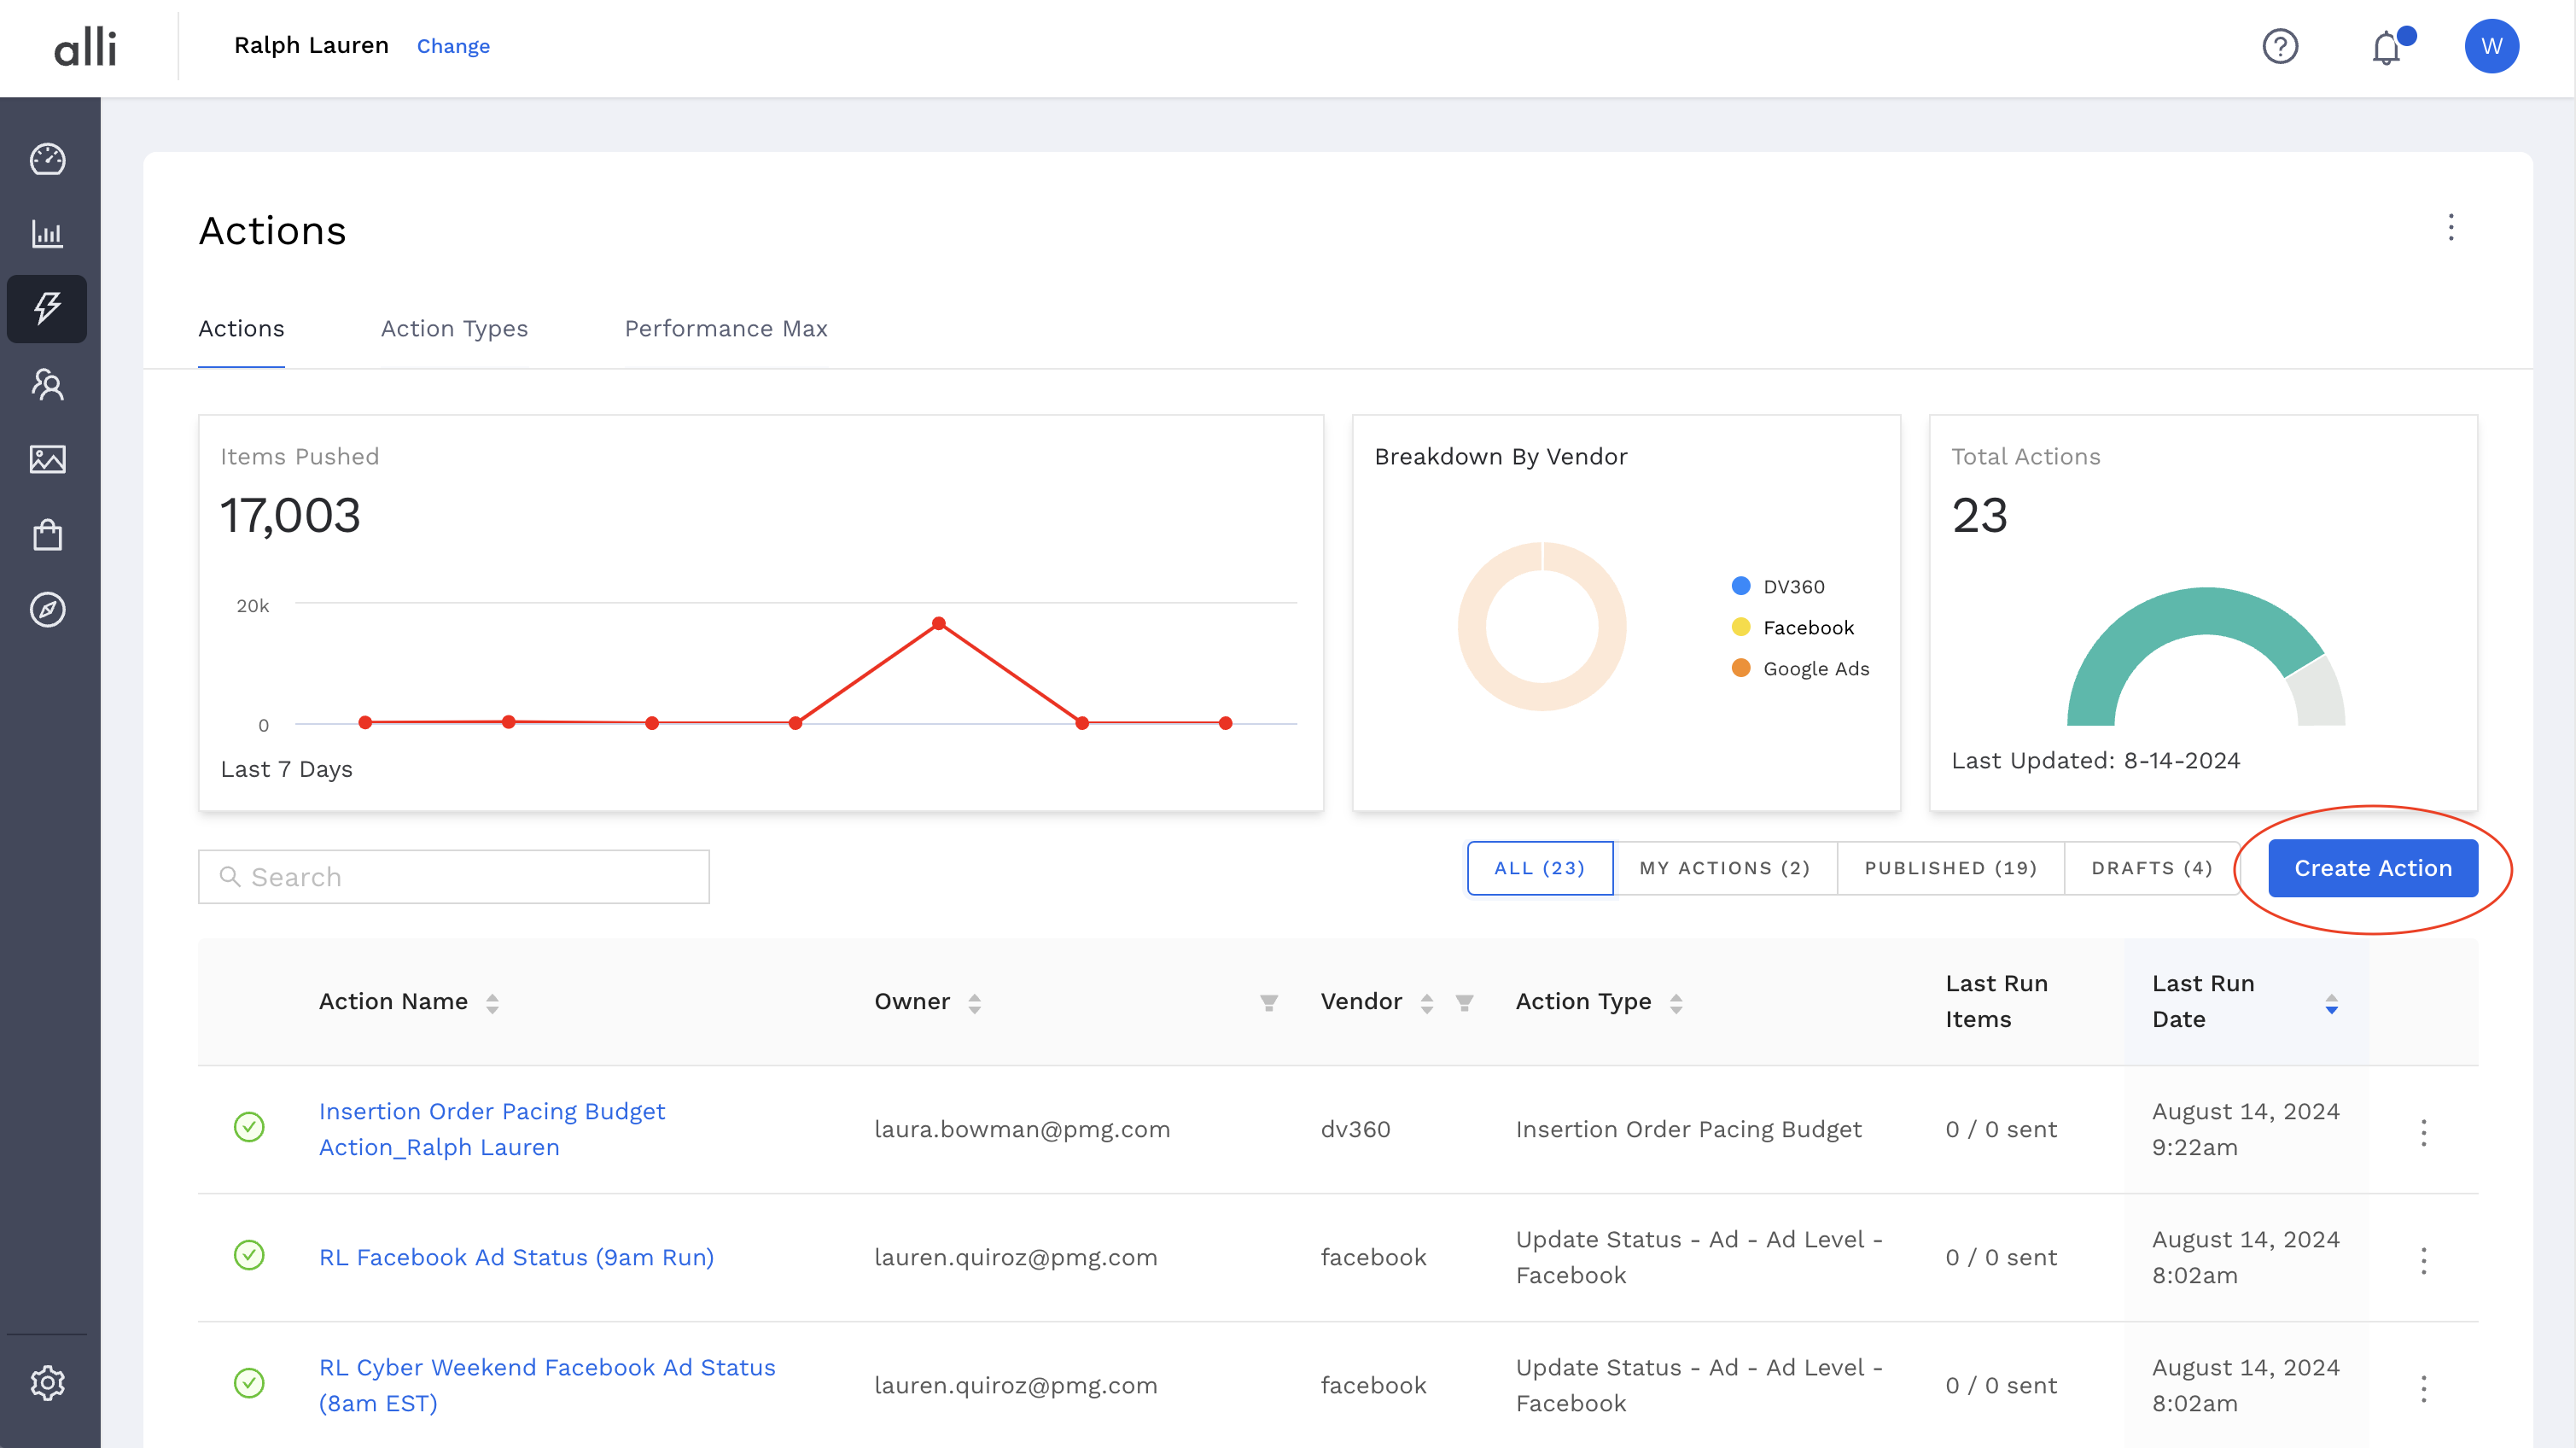Open RL Facebook Ad Status (9am Run) link
2576x1448 pixels.
[516, 1257]
